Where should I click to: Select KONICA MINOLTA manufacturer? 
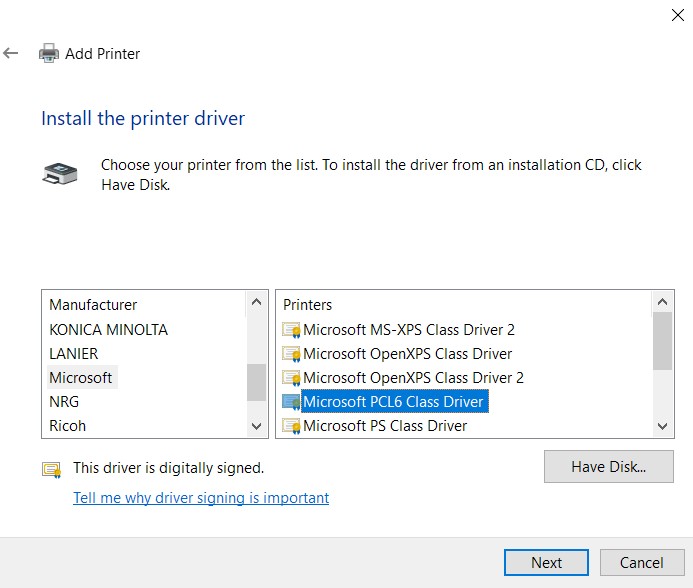click(109, 330)
